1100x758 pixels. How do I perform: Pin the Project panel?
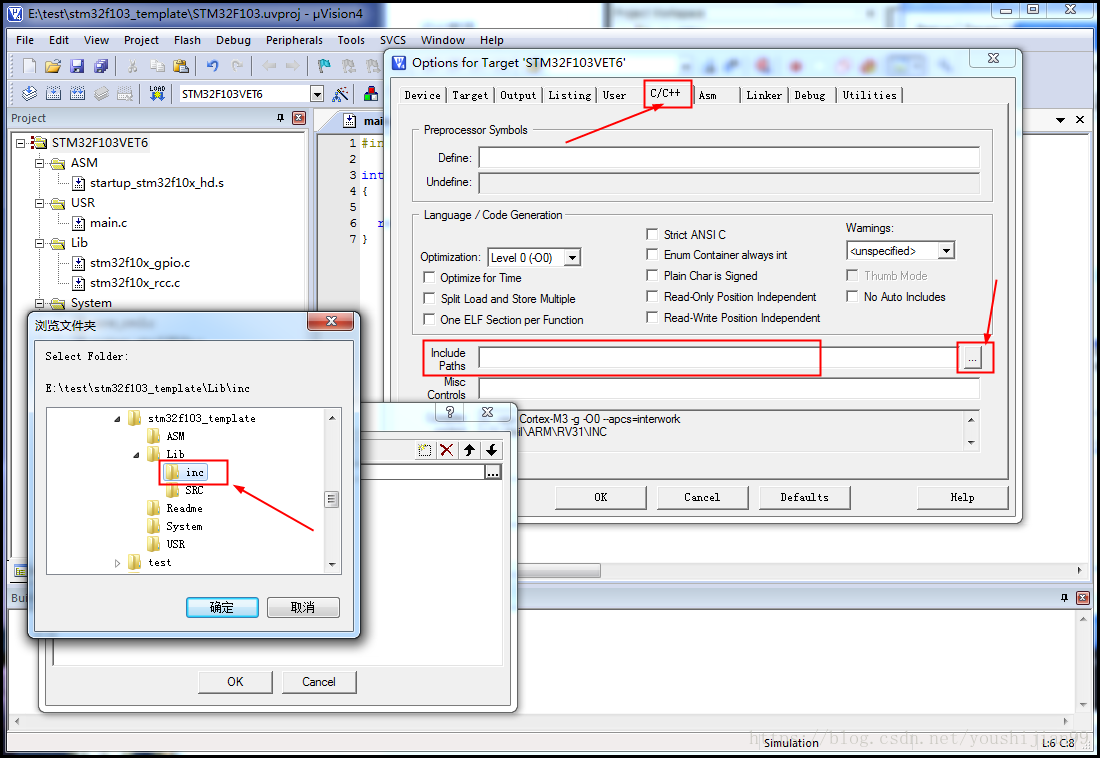click(281, 118)
